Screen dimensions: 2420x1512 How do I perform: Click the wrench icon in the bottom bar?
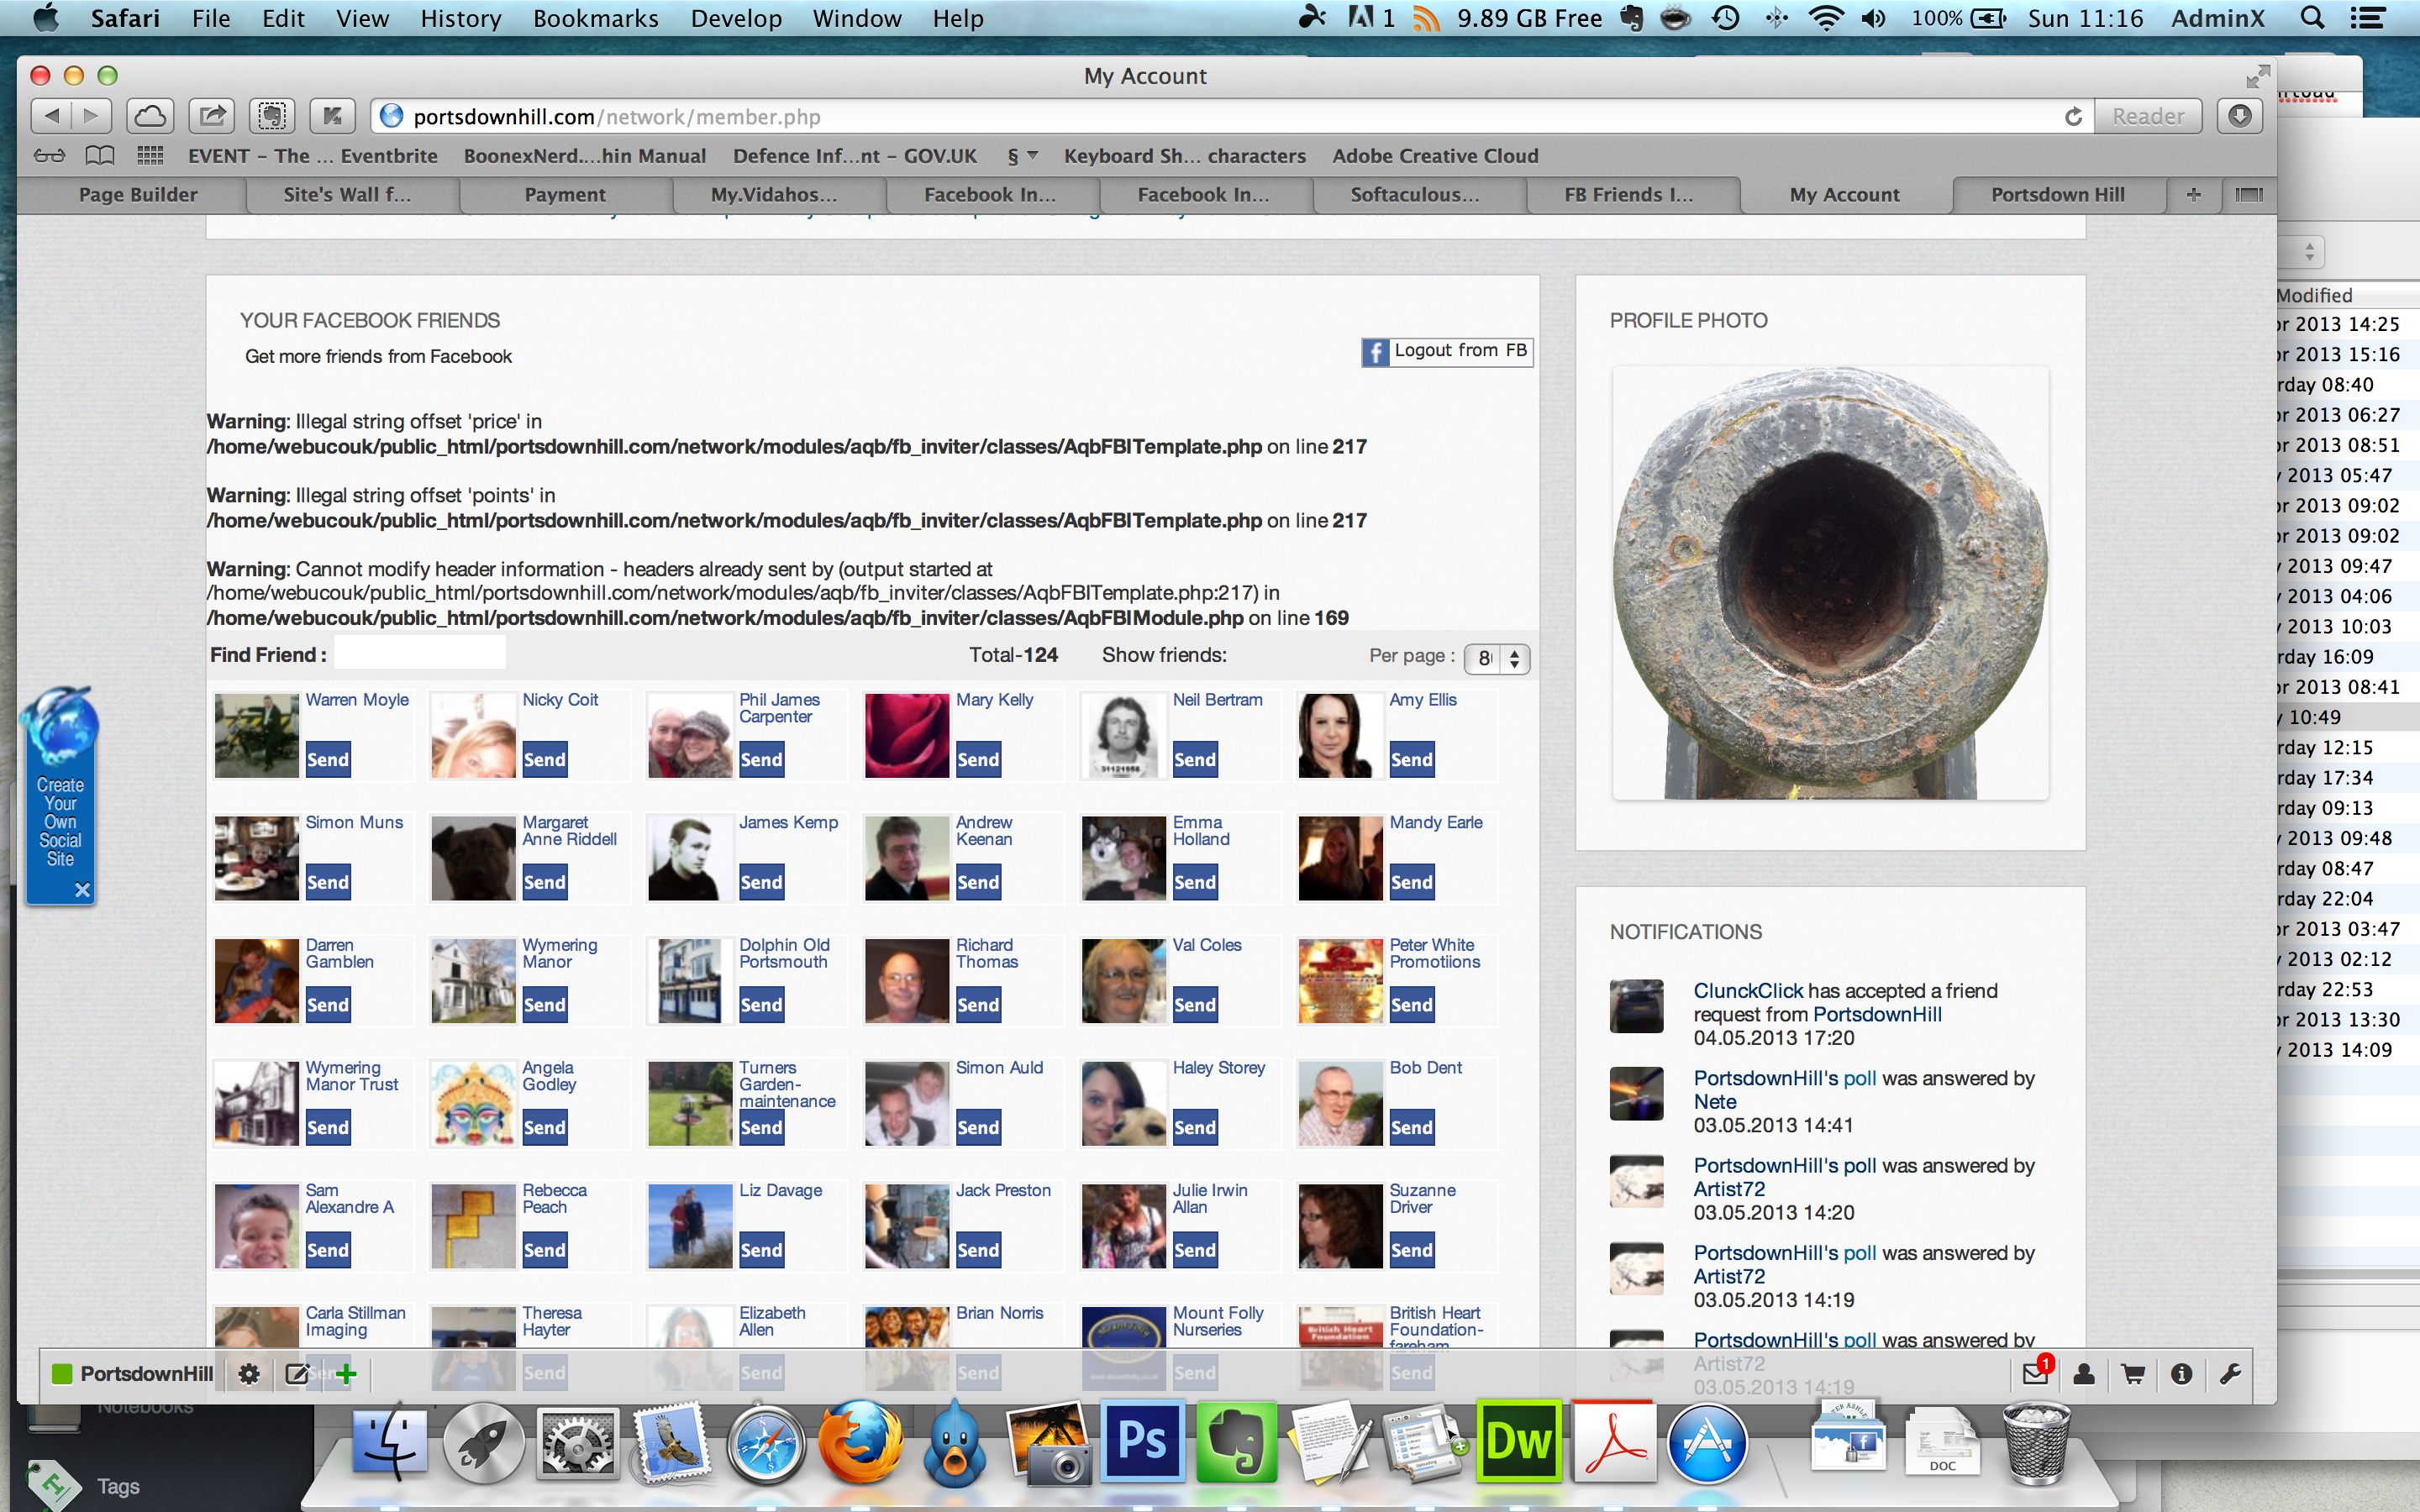click(2229, 1374)
